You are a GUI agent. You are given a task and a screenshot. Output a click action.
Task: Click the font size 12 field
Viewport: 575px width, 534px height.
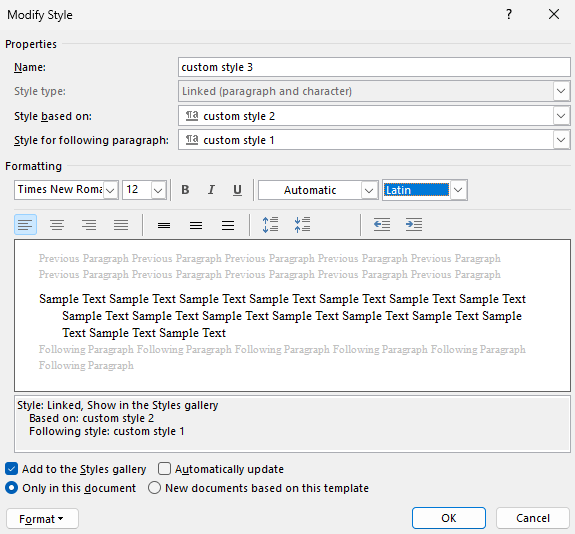137,190
